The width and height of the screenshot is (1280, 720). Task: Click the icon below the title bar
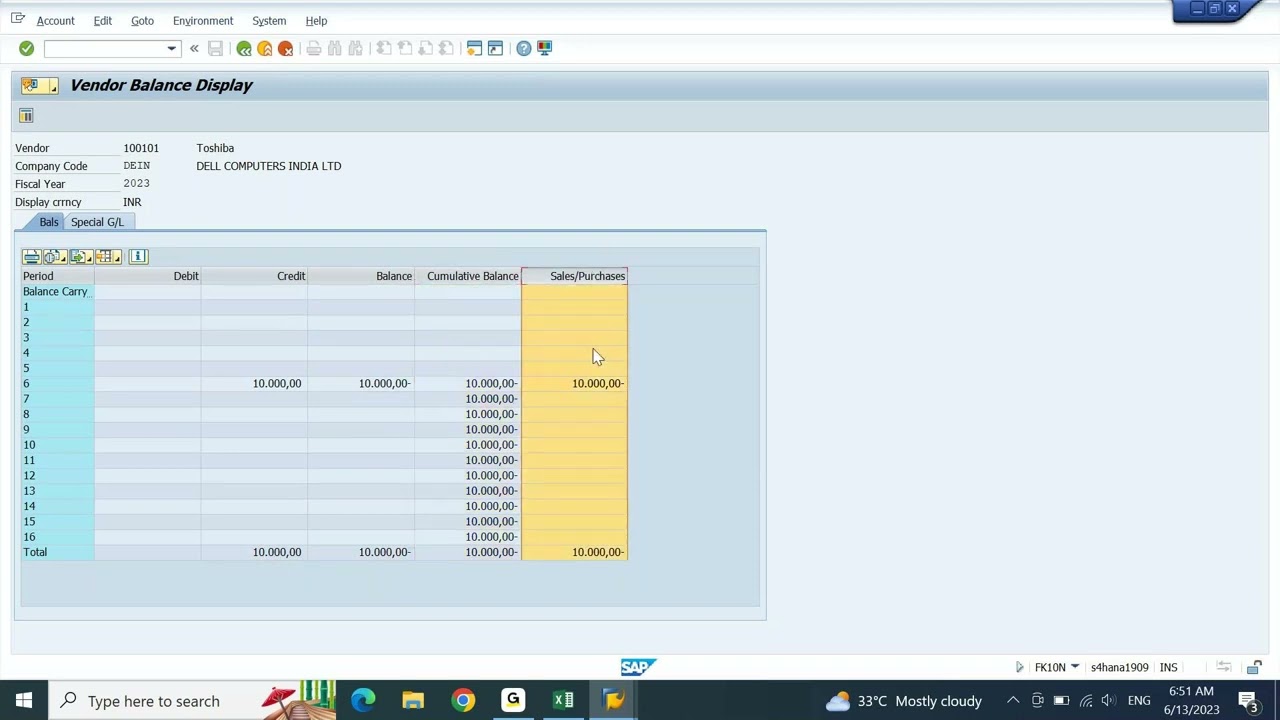(26, 116)
